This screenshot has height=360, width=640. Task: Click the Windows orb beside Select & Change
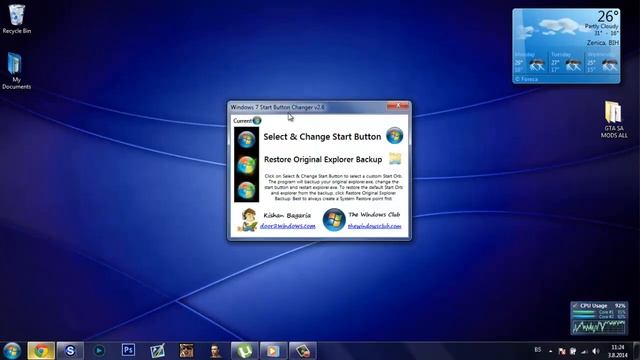395,136
